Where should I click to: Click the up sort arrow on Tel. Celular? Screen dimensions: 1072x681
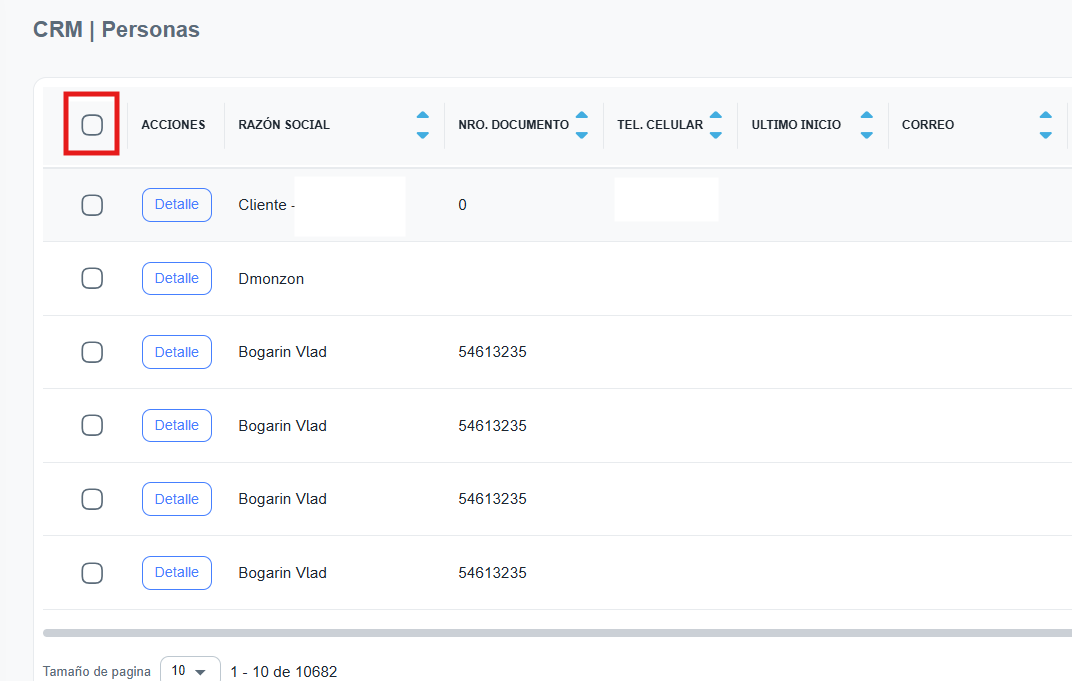[716, 115]
